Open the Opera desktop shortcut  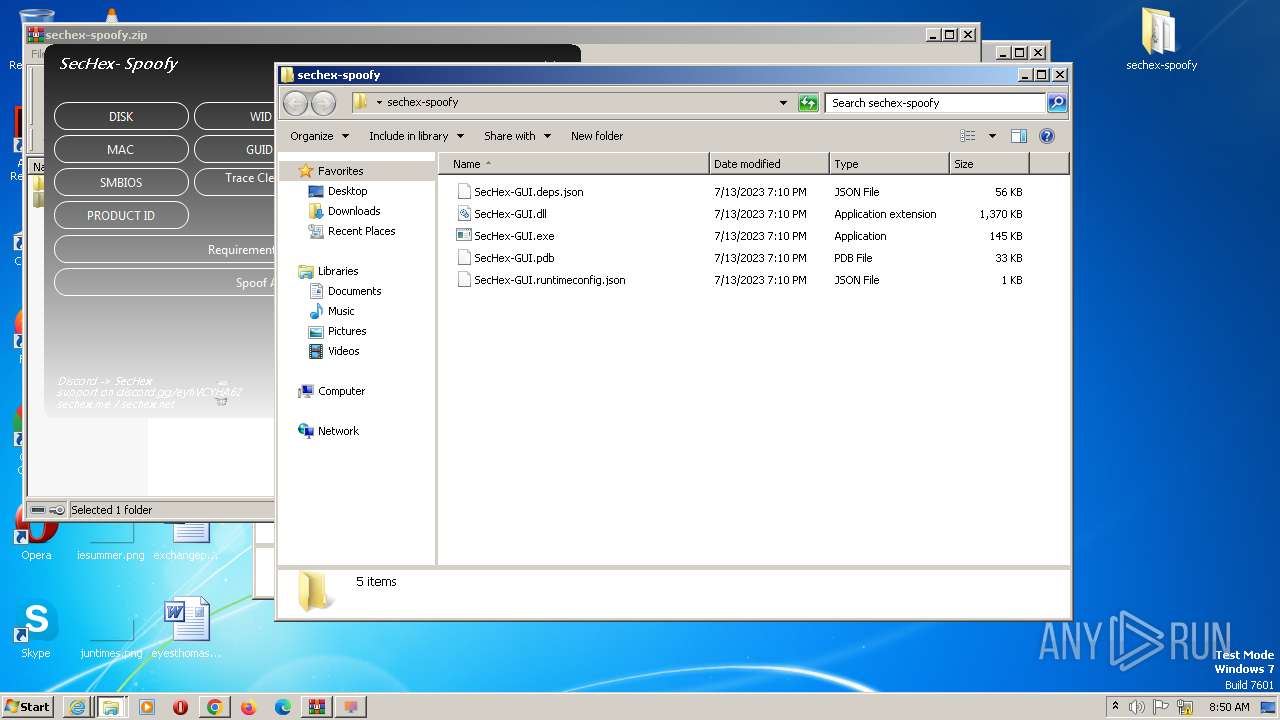point(36,533)
